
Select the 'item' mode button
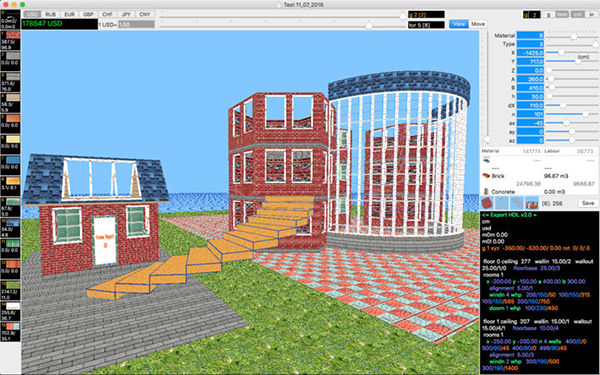(562, 14)
